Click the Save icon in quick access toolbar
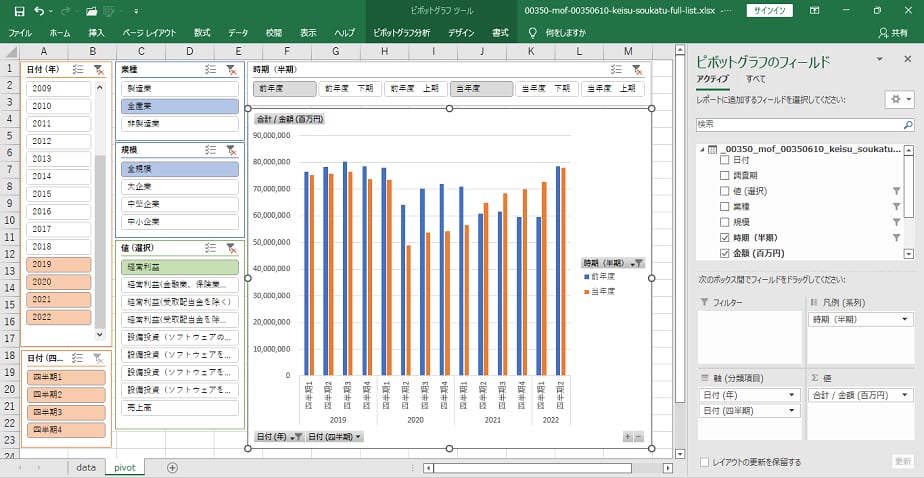Viewport: 924px width, 478px height. tap(19, 10)
